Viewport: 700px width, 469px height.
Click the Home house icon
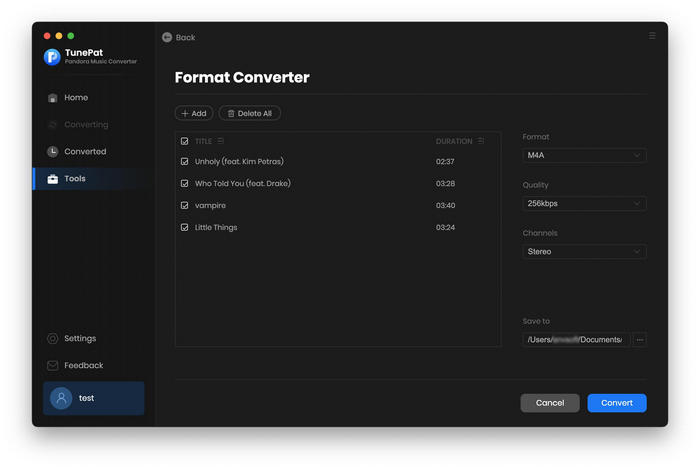[x=53, y=98]
